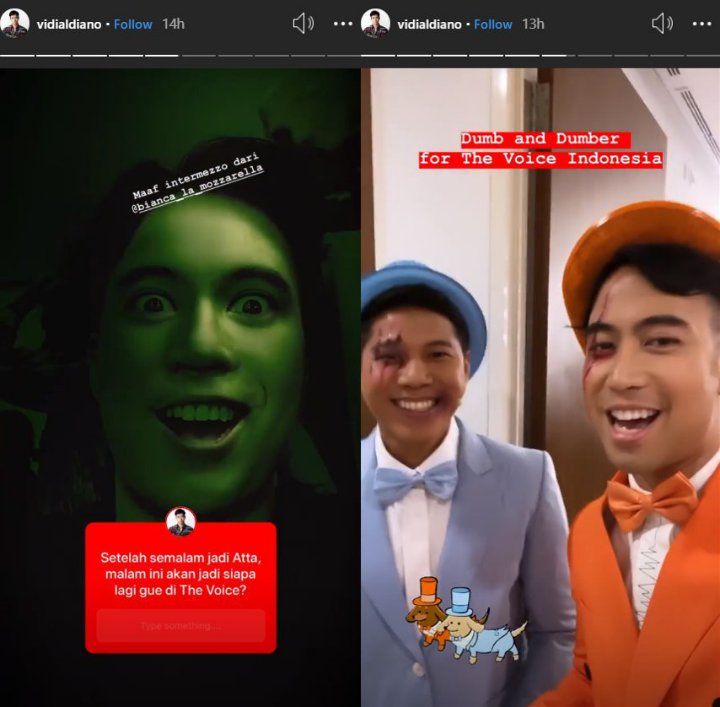Jump to first segment of 14h story progress bar
The width and height of the screenshot is (720, 707).
pos(17,56)
